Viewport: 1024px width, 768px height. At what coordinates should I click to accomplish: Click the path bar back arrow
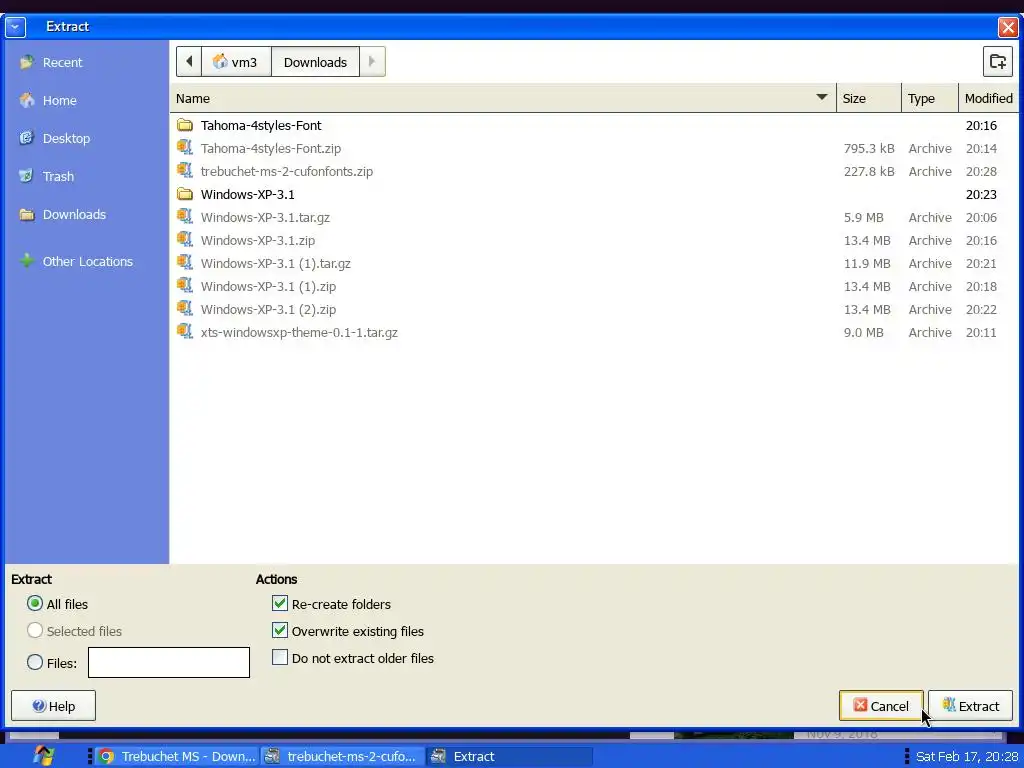click(x=189, y=61)
